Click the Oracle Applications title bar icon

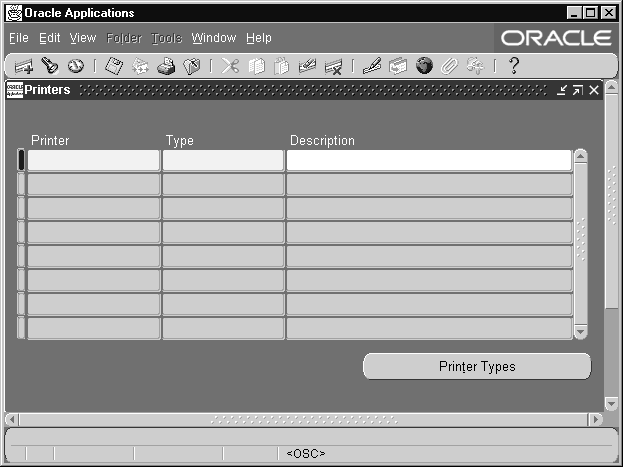(x=14, y=13)
